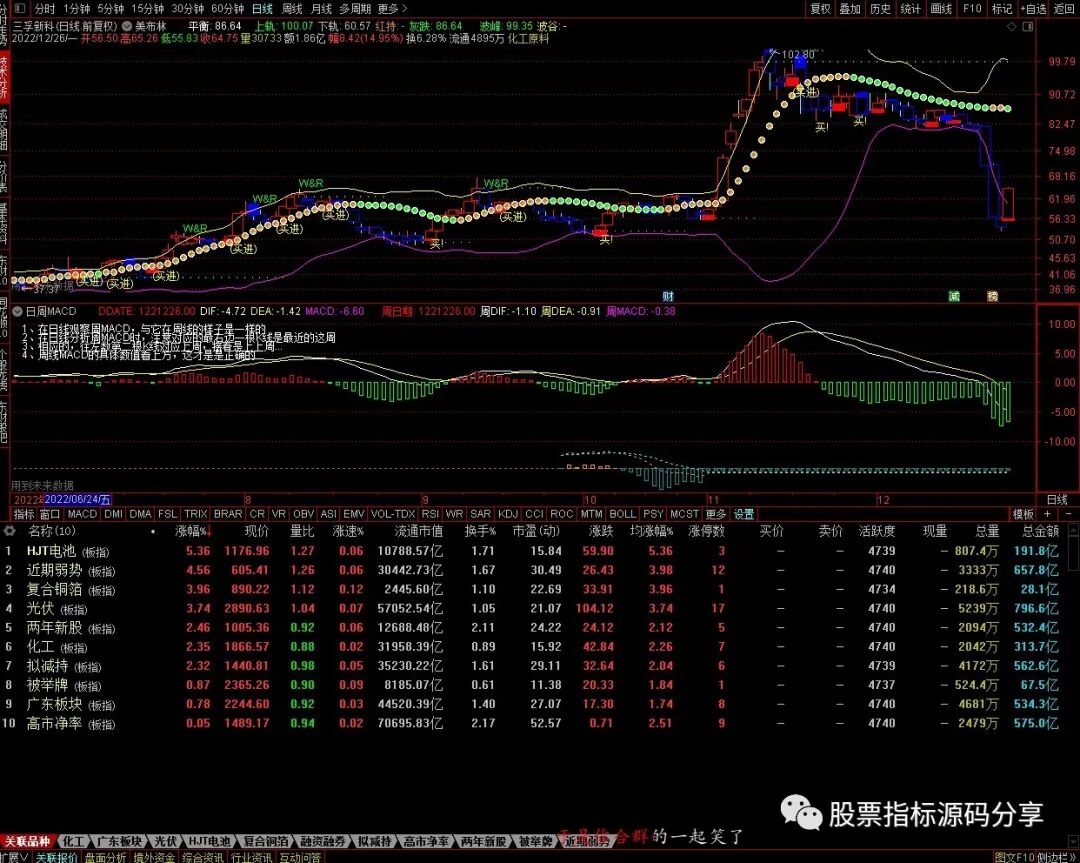Open the 盘面分析 bottom tab

click(105, 857)
